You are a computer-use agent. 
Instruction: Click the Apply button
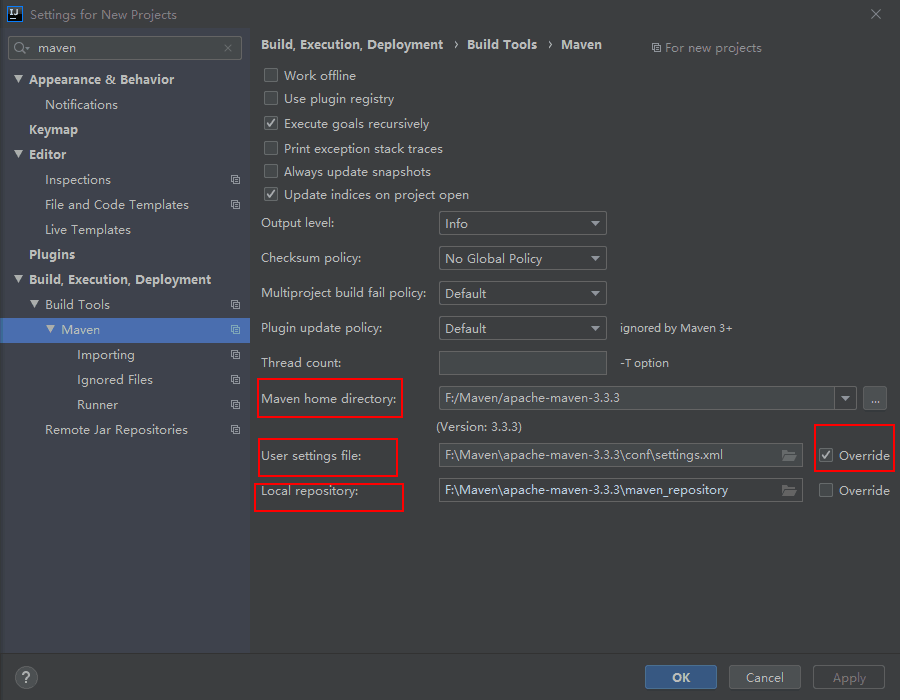coord(849,677)
